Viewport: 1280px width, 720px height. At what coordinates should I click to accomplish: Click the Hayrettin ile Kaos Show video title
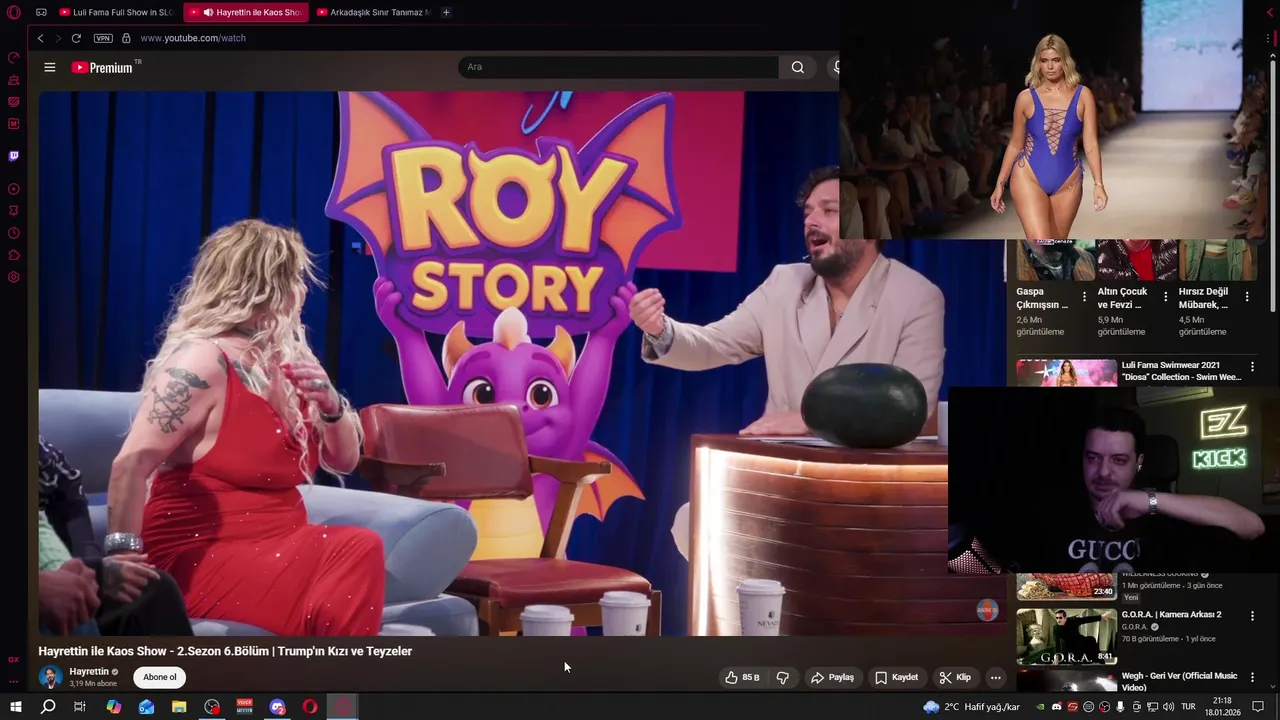pos(225,651)
